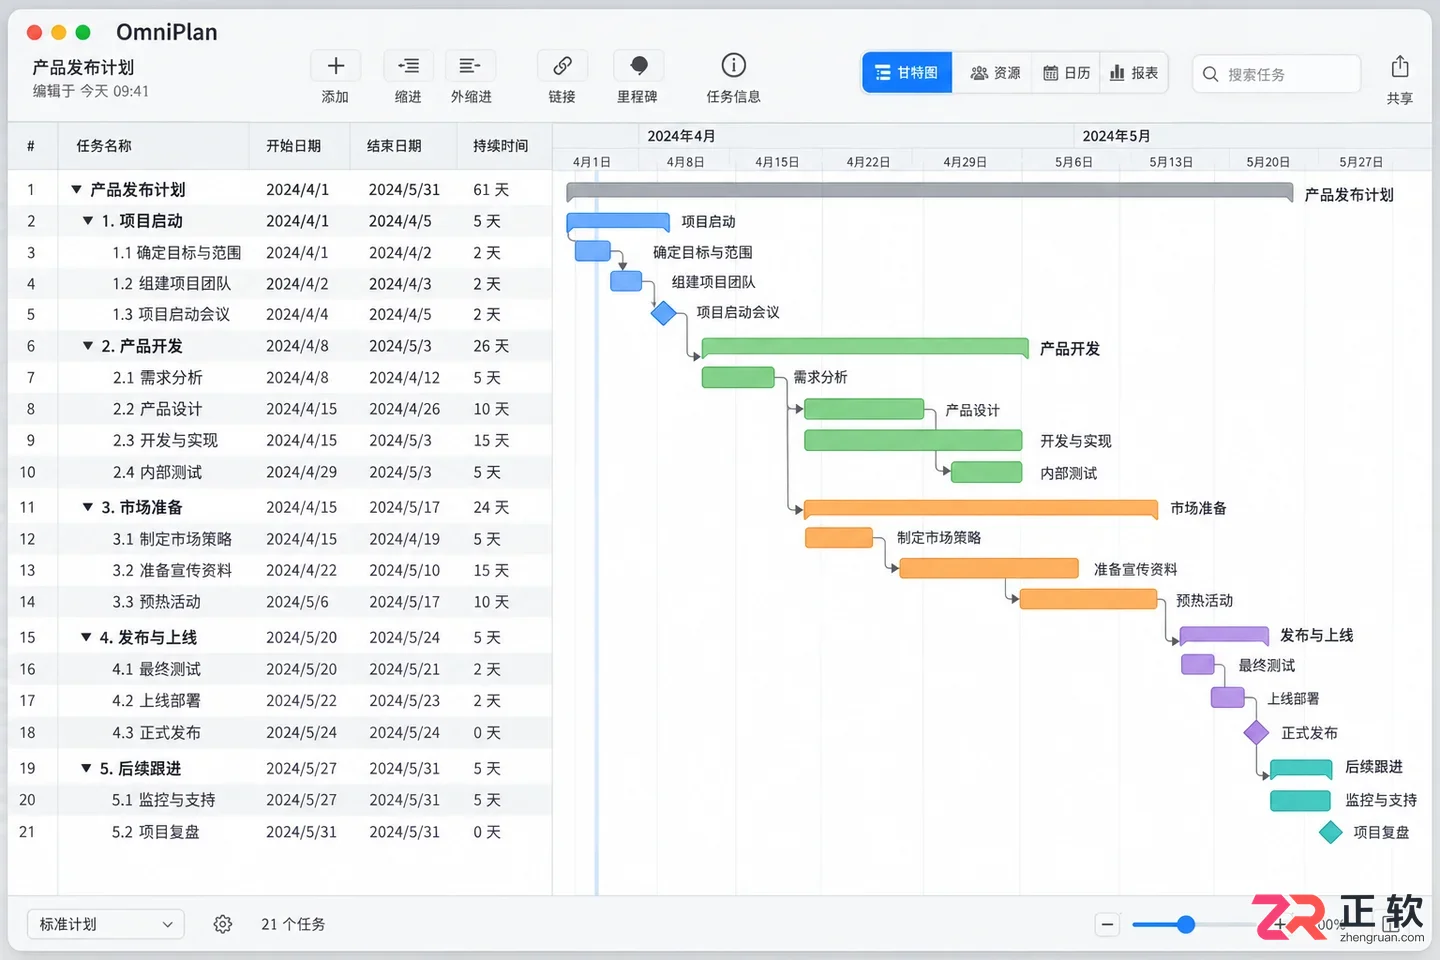Select task row 1.2 组建项目团队
The height and width of the screenshot is (960, 1440).
click(280, 284)
